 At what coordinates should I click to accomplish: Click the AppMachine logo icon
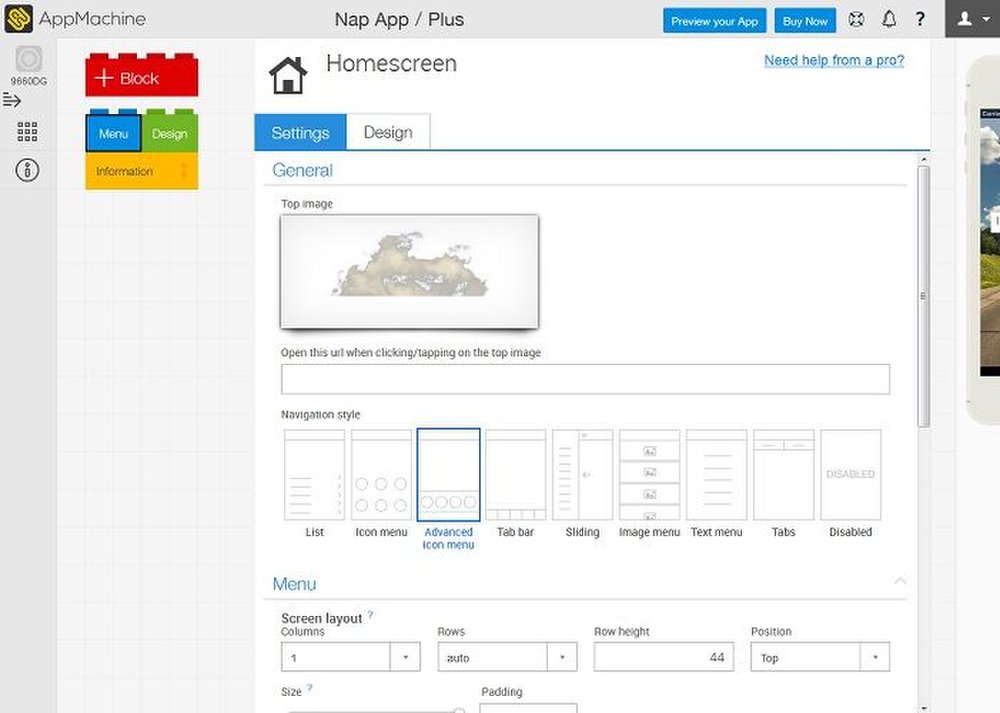(19, 19)
